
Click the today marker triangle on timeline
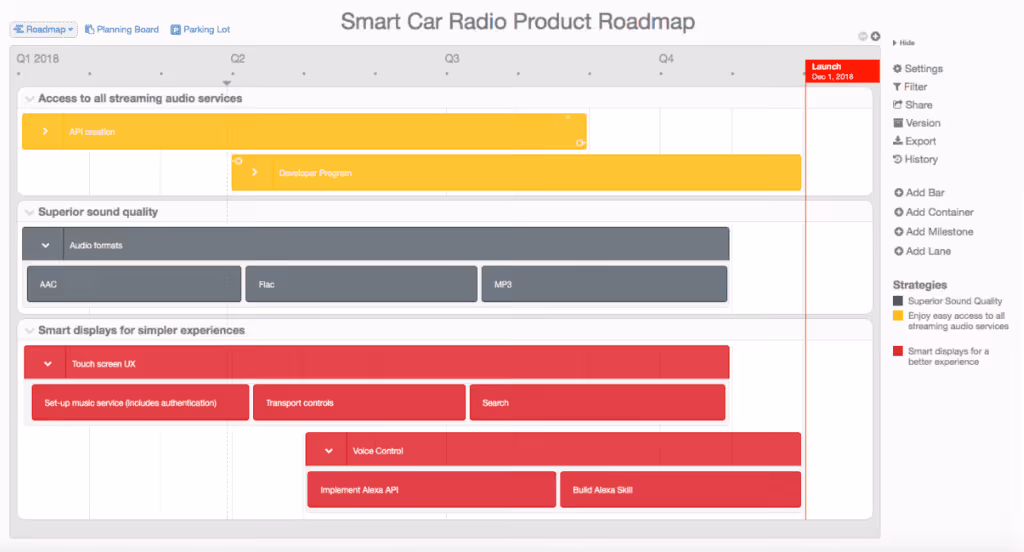tap(227, 83)
